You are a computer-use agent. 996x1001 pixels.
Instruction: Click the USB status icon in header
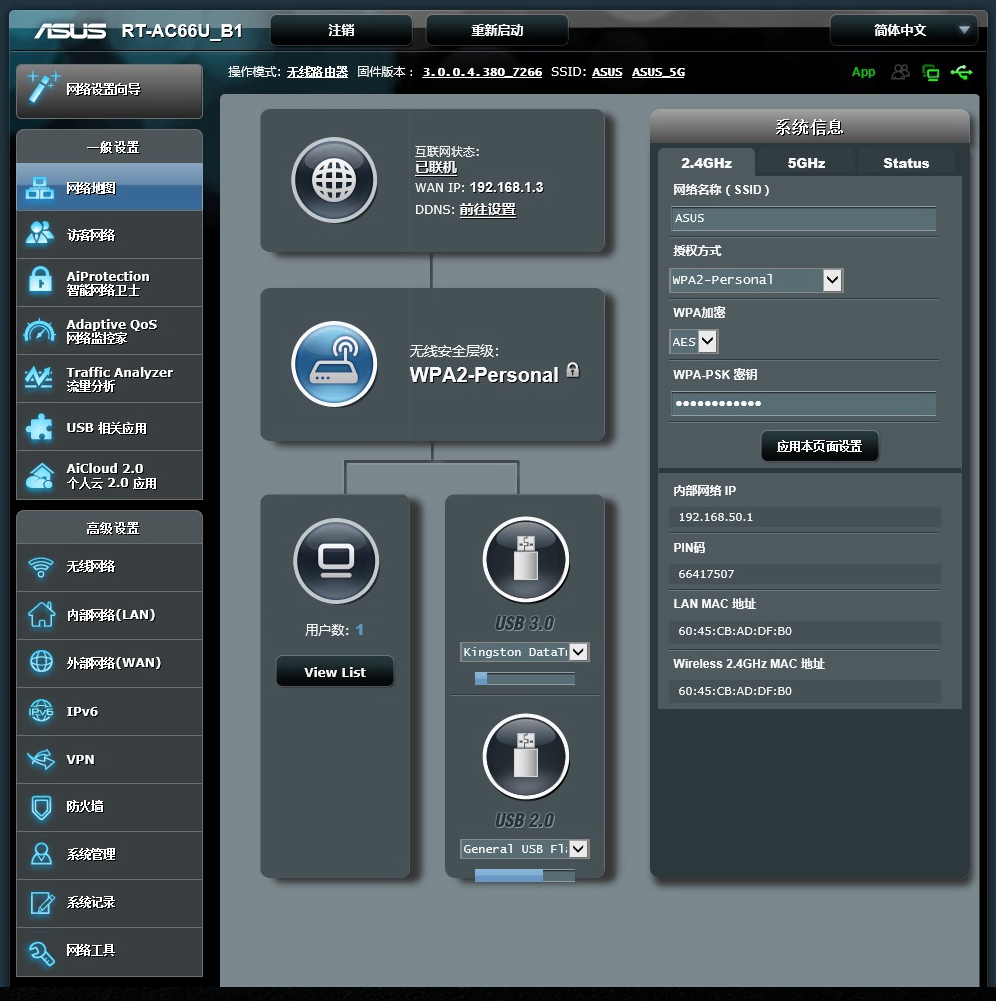coord(962,72)
